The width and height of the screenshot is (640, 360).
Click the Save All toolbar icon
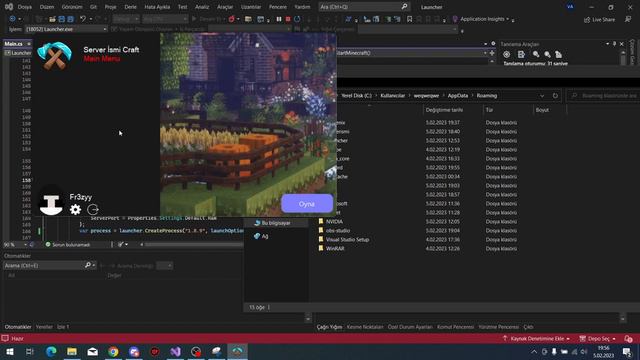click(70, 19)
